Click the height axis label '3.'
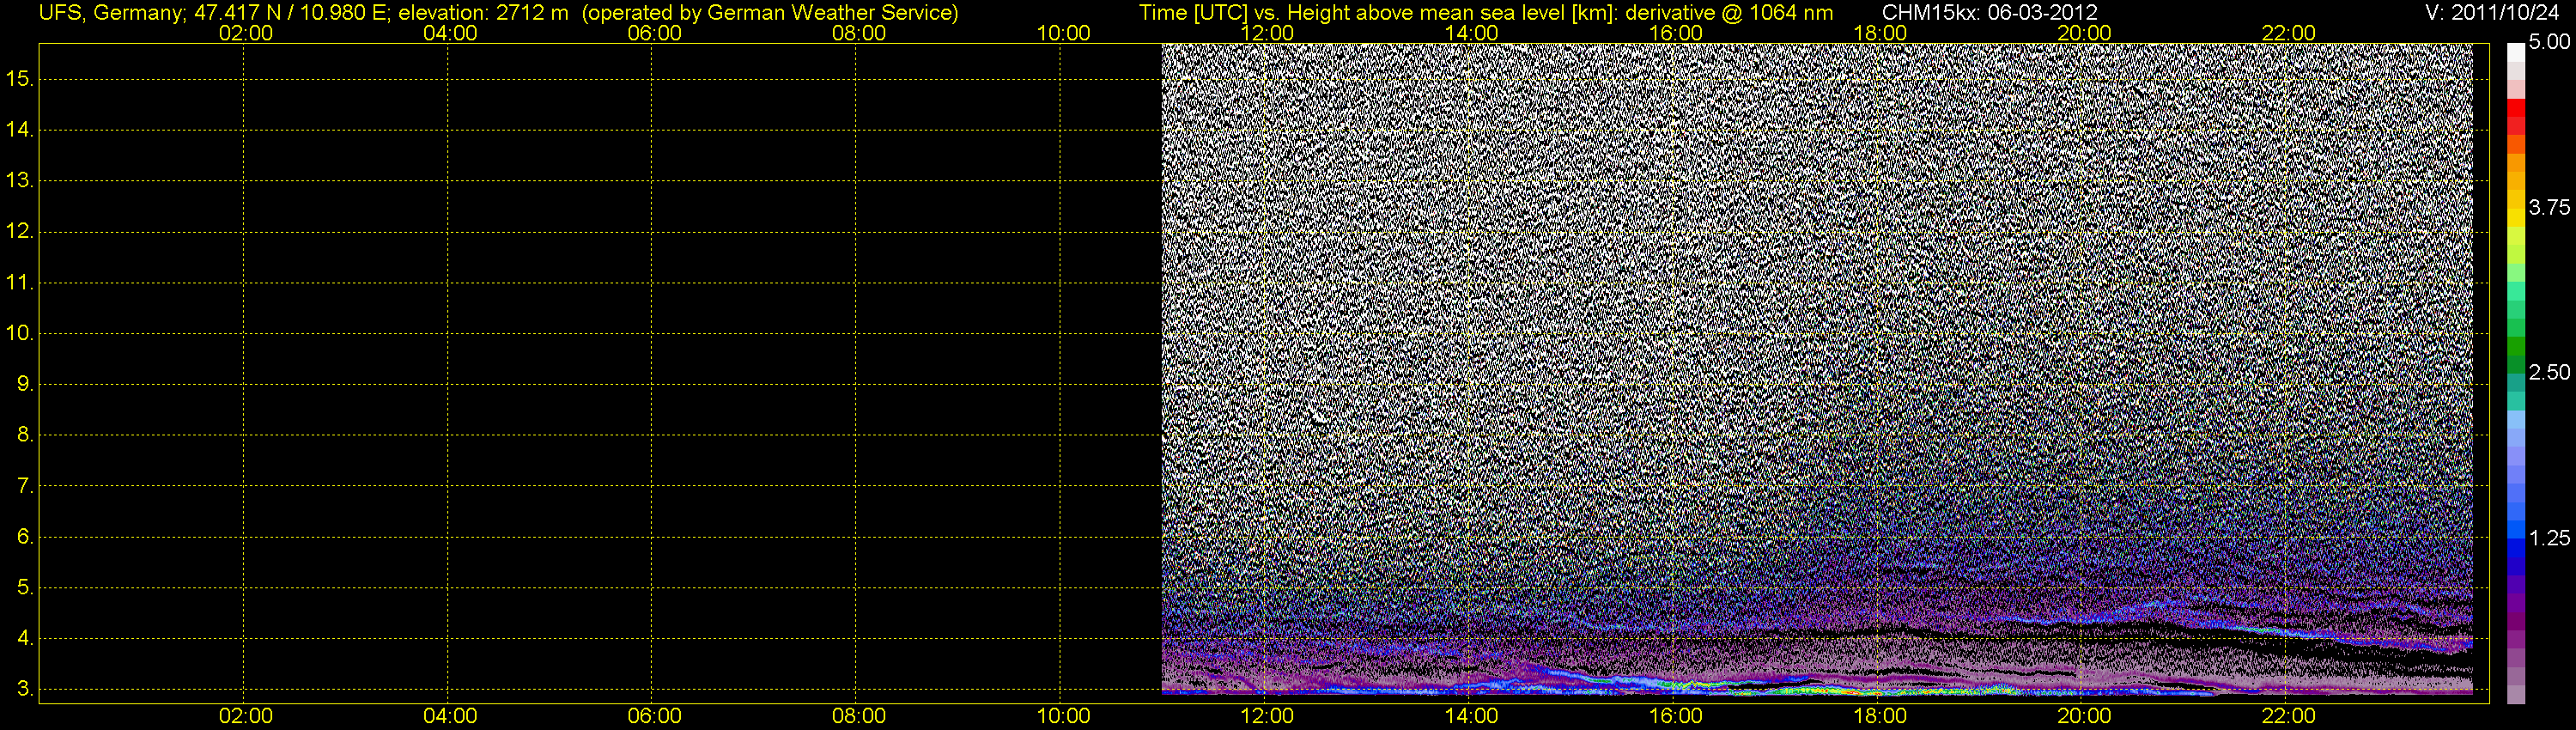 coord(25,689)
